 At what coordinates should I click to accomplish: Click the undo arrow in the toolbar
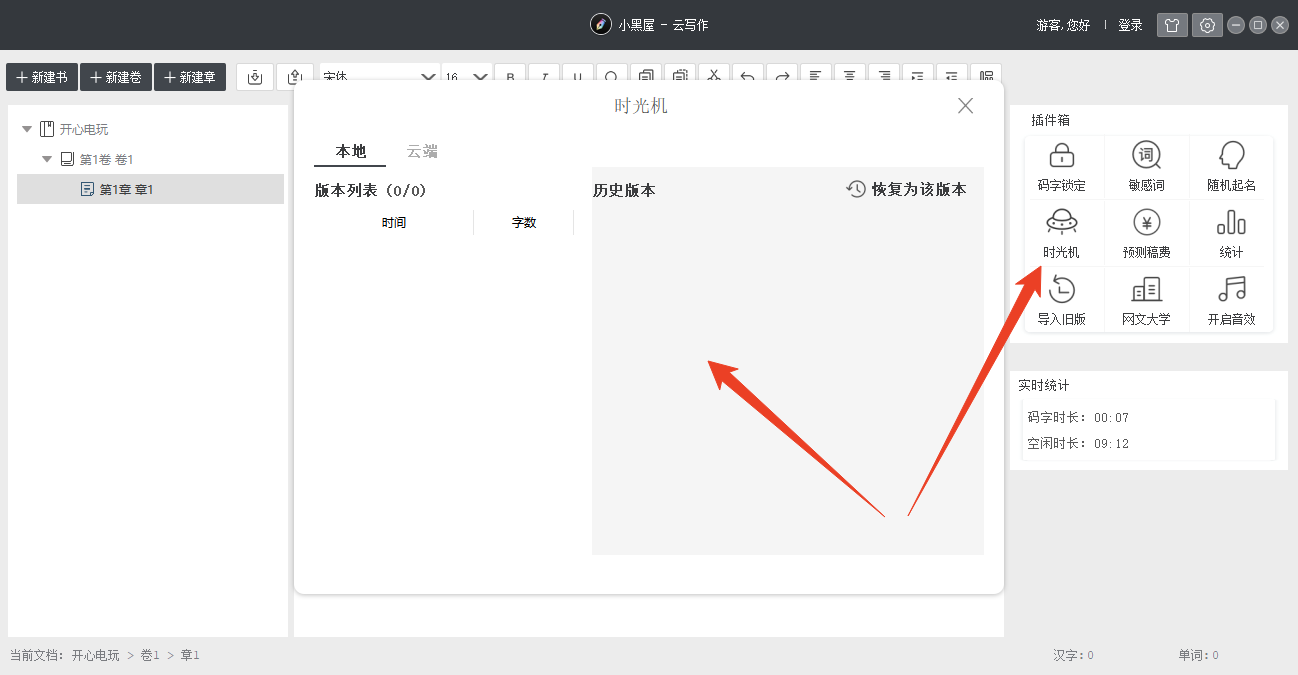[748, 76]
